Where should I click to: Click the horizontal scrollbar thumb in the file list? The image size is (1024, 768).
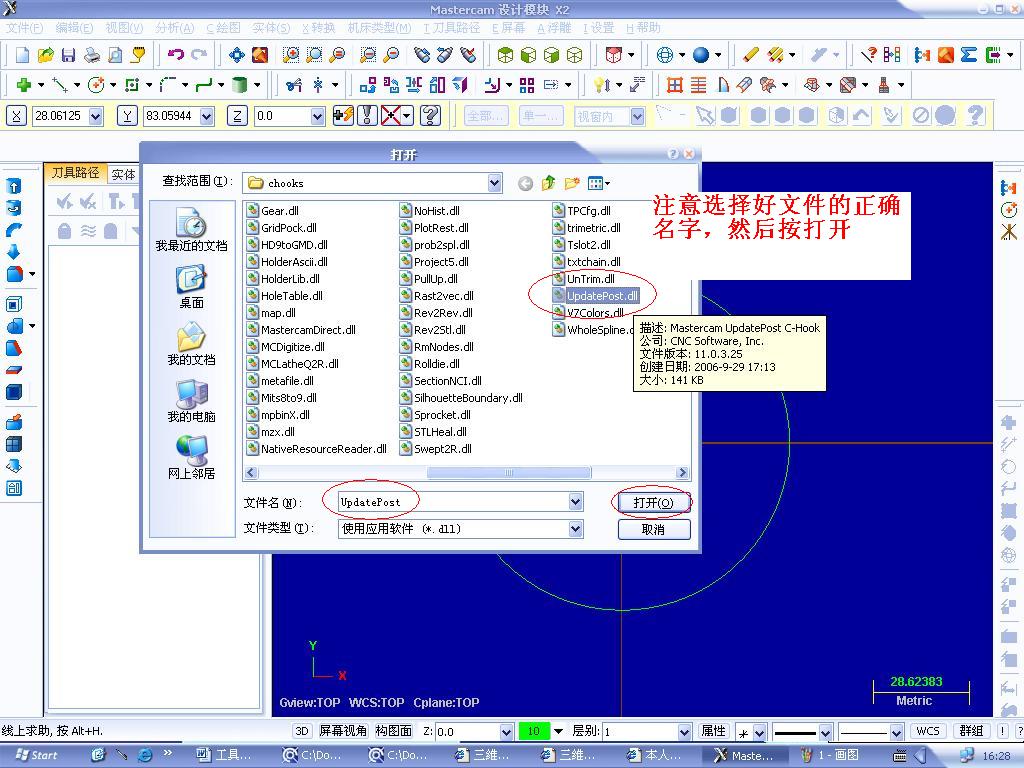(509, 472)
